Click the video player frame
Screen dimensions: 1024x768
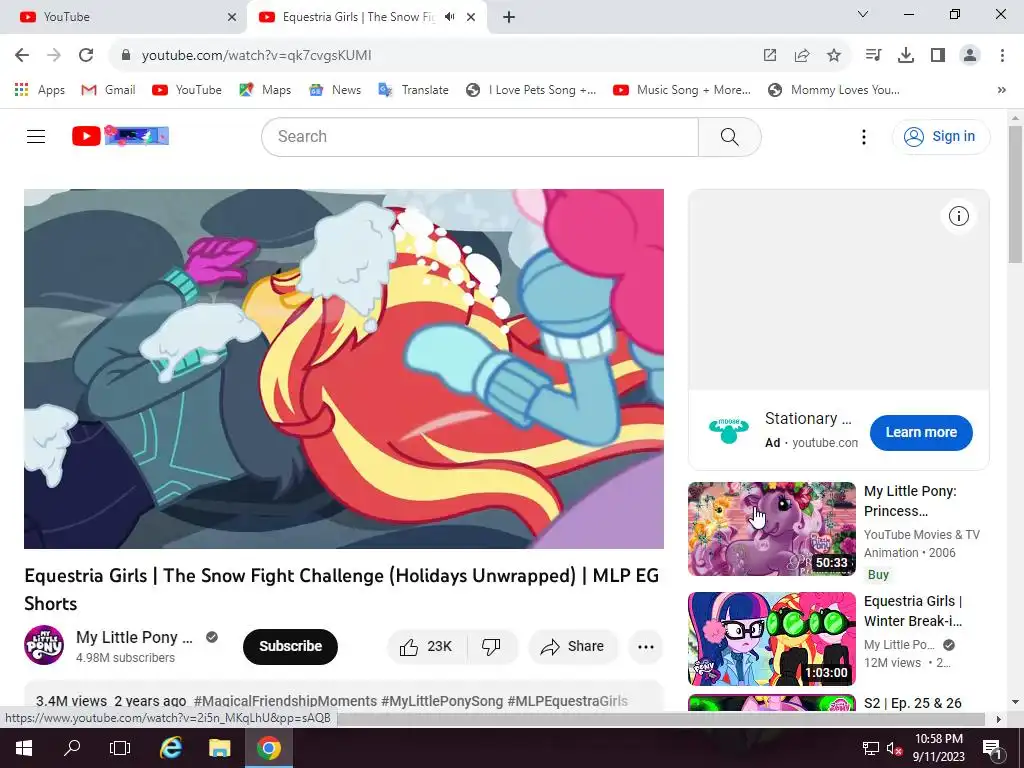click(344, 369)
